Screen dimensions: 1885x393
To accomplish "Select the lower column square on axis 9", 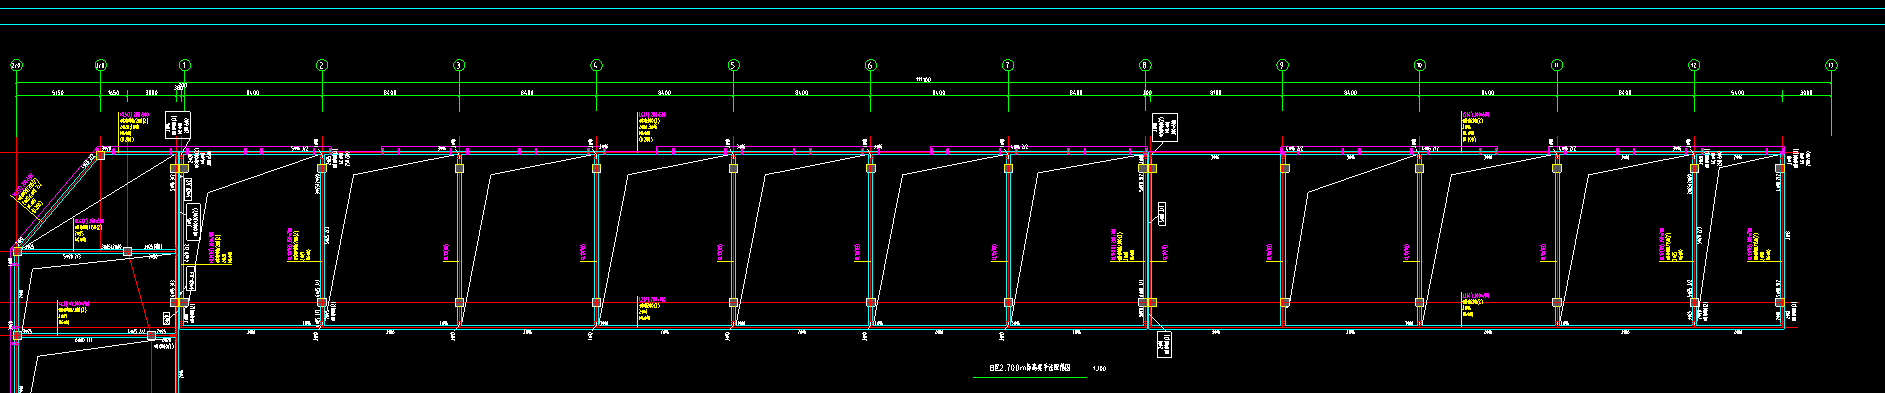I will click(1285, 302).
